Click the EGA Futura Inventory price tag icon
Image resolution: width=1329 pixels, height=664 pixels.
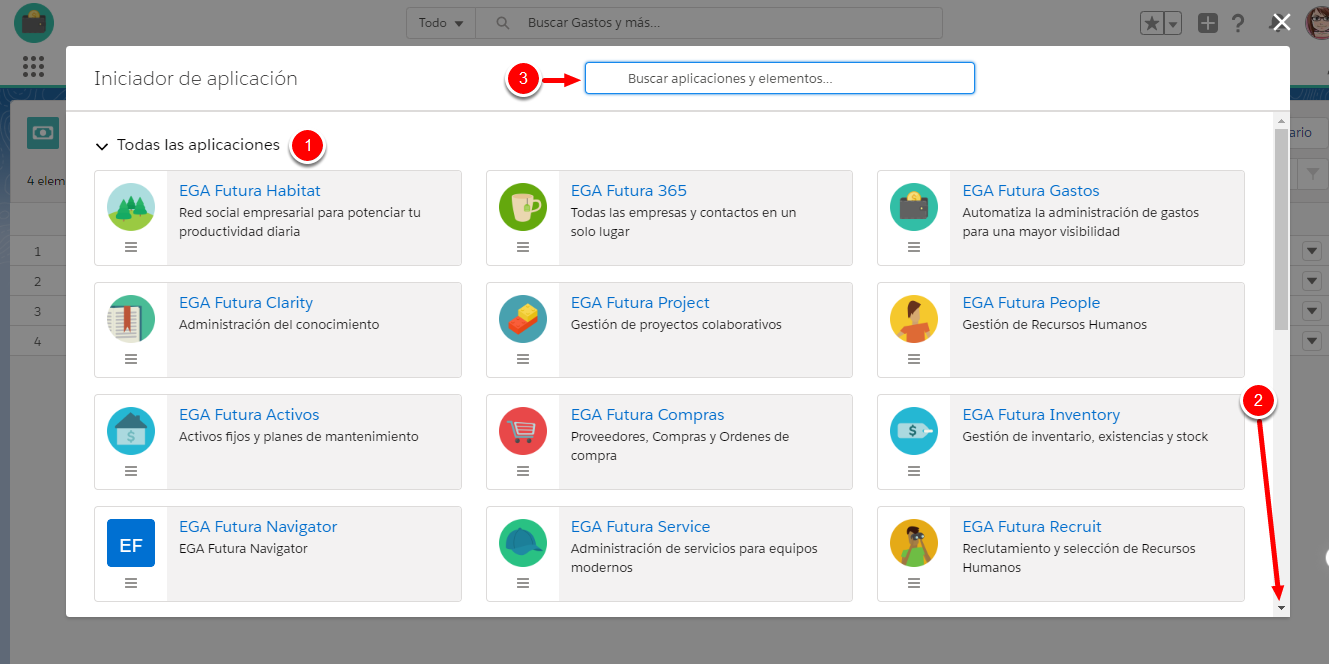[x=914, y=431]
